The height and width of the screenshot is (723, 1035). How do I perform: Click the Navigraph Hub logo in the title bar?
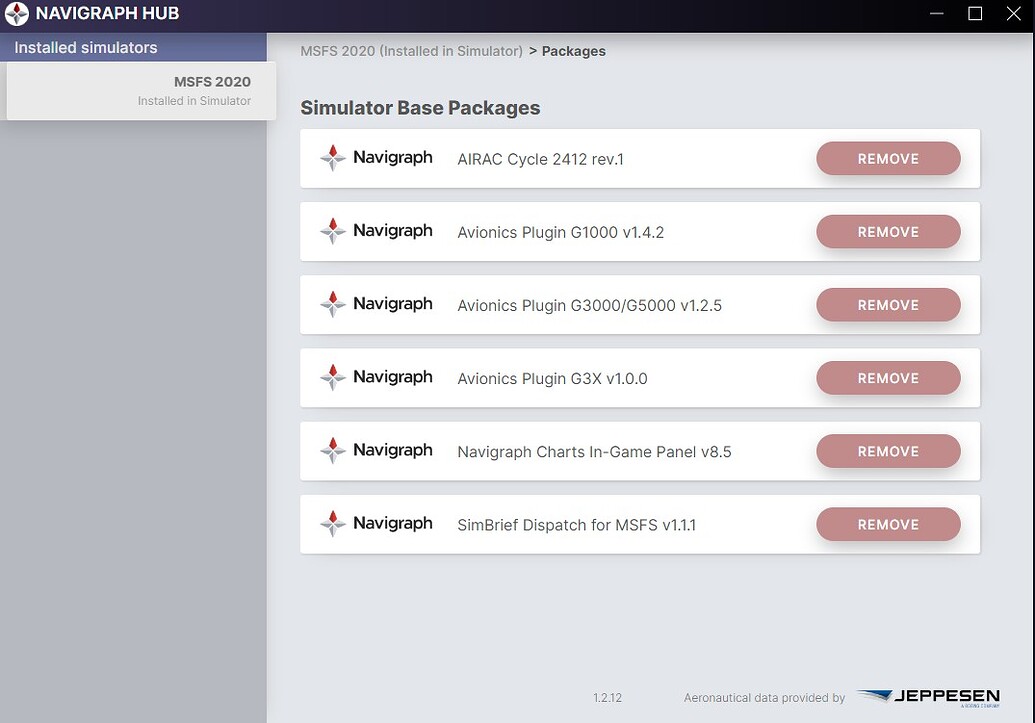pyautogui.click(x=16, y=14)
